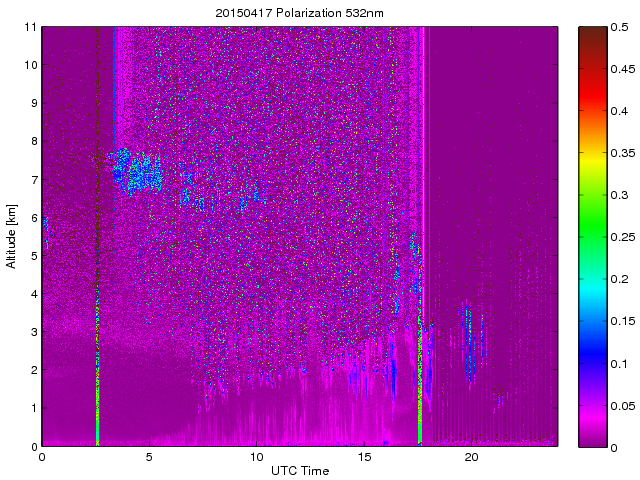Click the plot title '20150417 Polarization 532nm'
Image resolution: width=640 pixels, height=480 pixels.
tap(299, 13)
